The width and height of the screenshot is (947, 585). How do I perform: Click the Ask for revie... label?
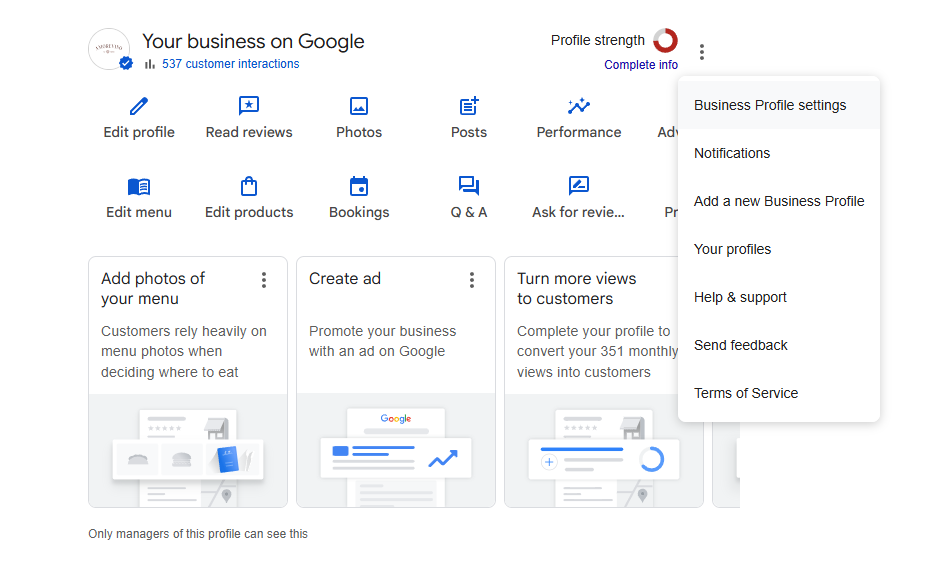click(x=578, y=213)
